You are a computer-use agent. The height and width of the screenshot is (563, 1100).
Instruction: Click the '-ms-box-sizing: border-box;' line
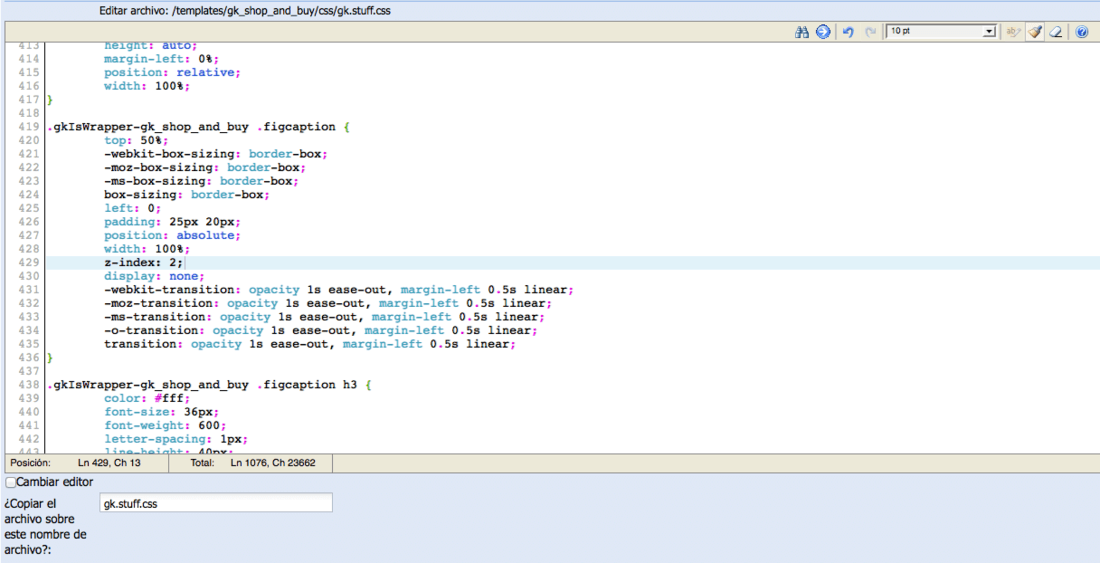click(201, 181)
